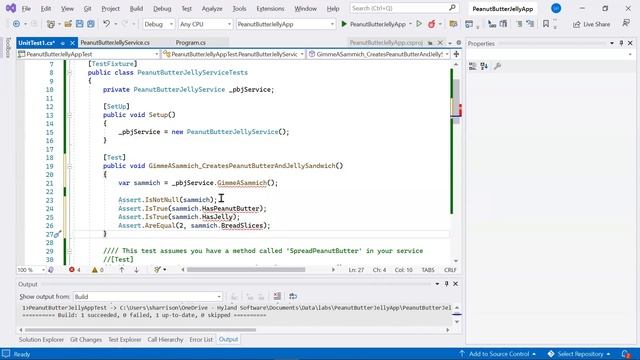The width and height of the screenshot is (640, 360).
Task: Open the Solution Explorer tab
Action: click(41, 339)
